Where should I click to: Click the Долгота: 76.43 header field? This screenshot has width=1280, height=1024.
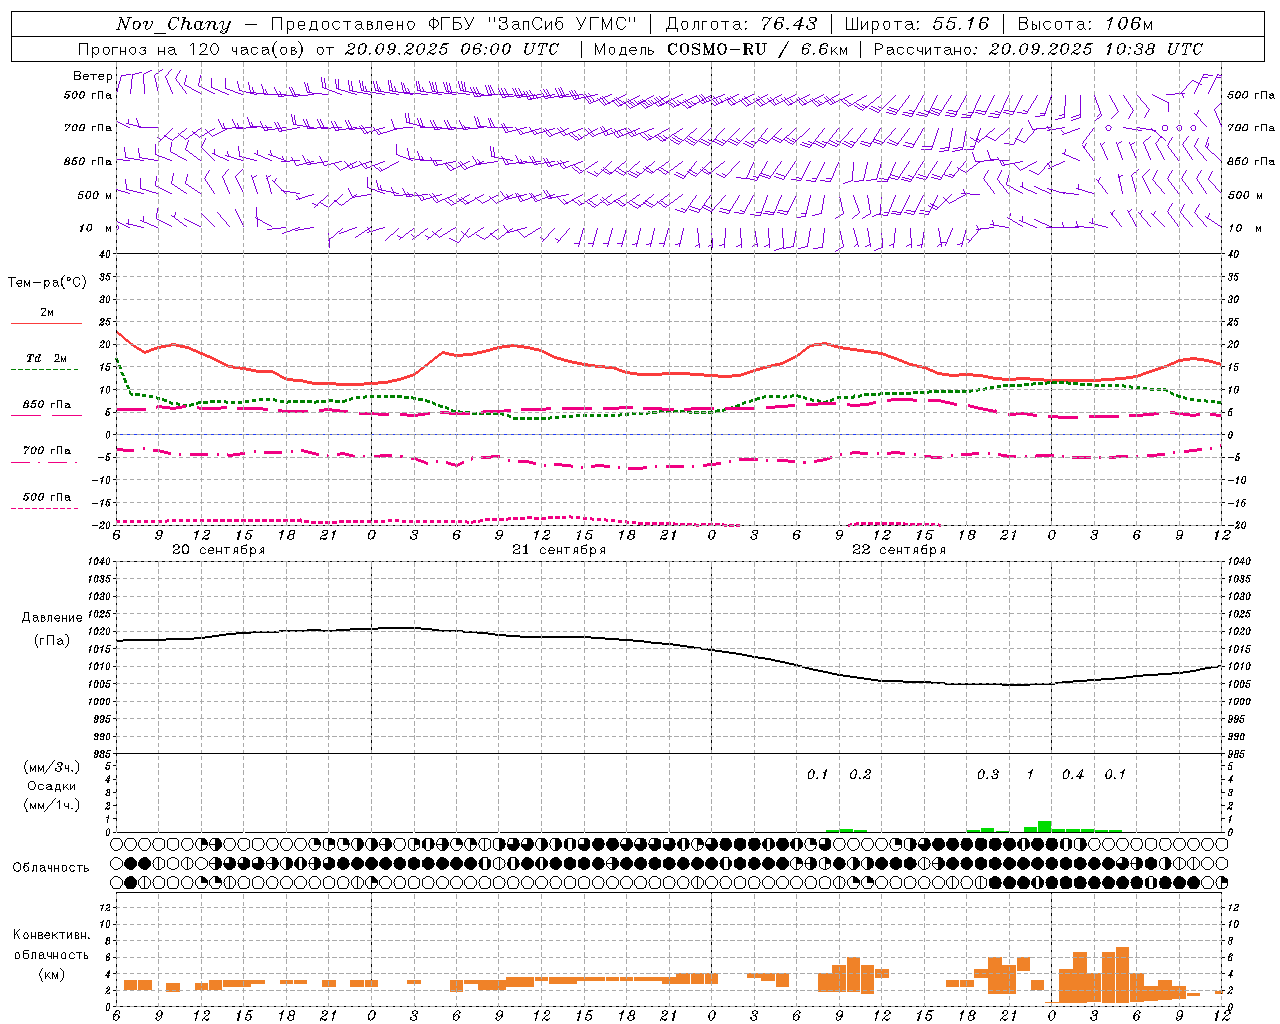point(741,24)
